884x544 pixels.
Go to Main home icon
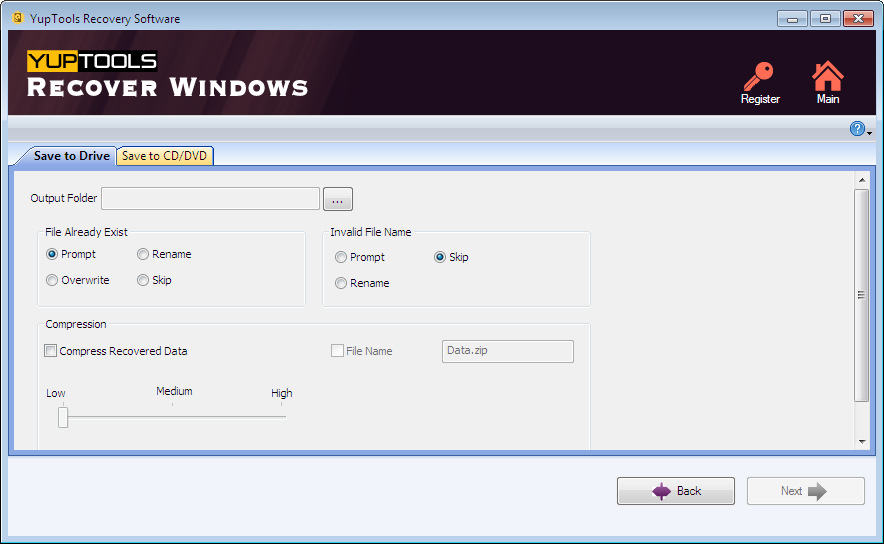click(827, 76)
